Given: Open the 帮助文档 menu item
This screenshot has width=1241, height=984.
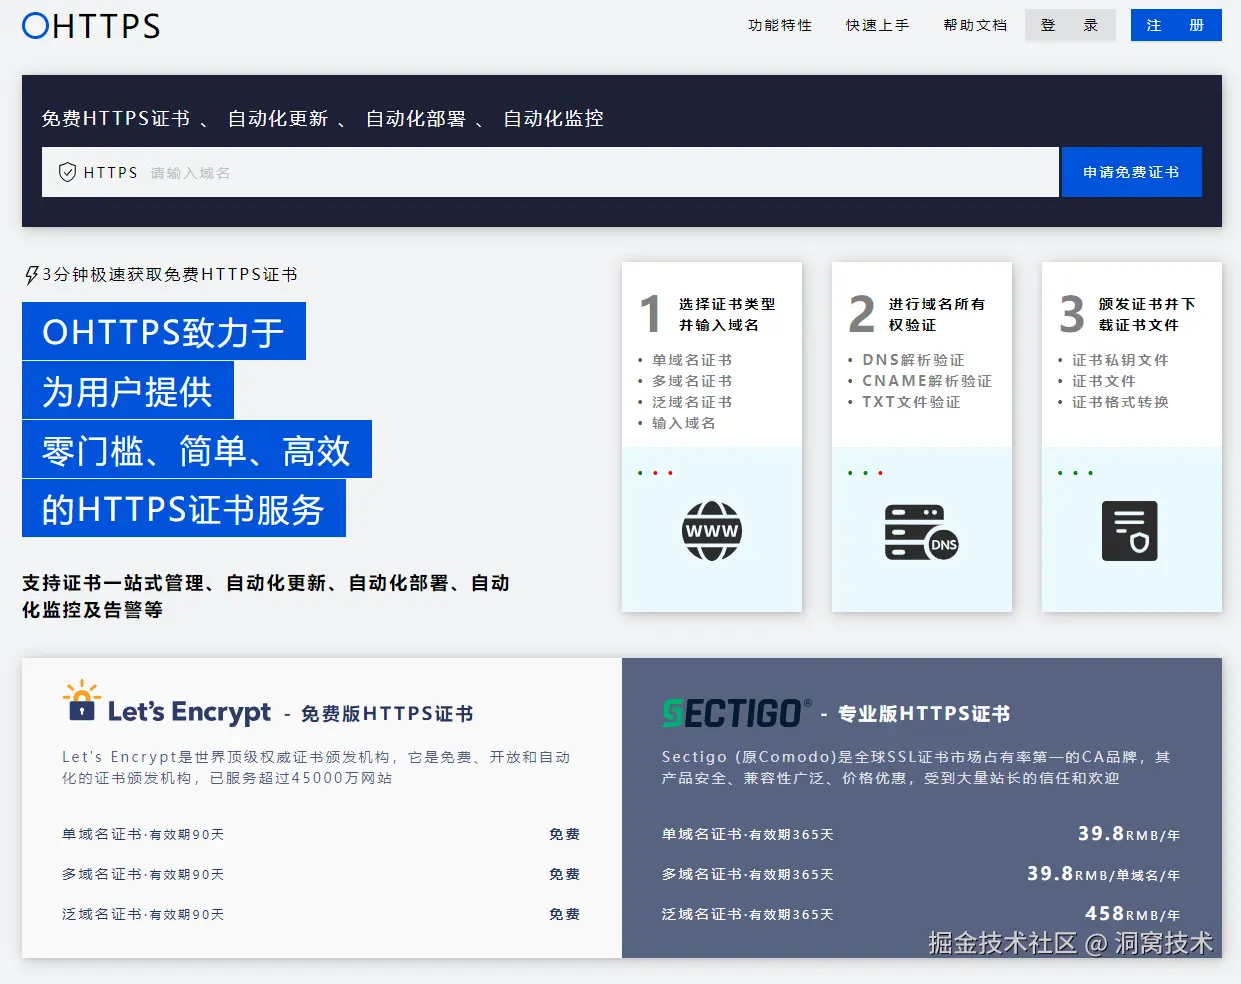Looking at the screenshot, I should pyautogui.click(x=975, y=25).
